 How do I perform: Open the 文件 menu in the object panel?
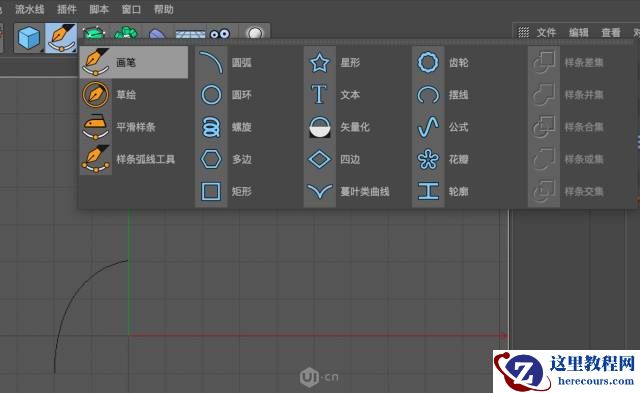pyautogui.click(x=546, y=32)
